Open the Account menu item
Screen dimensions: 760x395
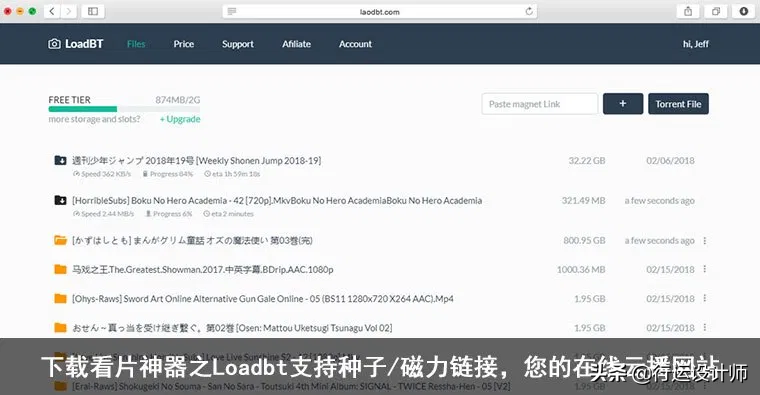click(x=355, y=44)
